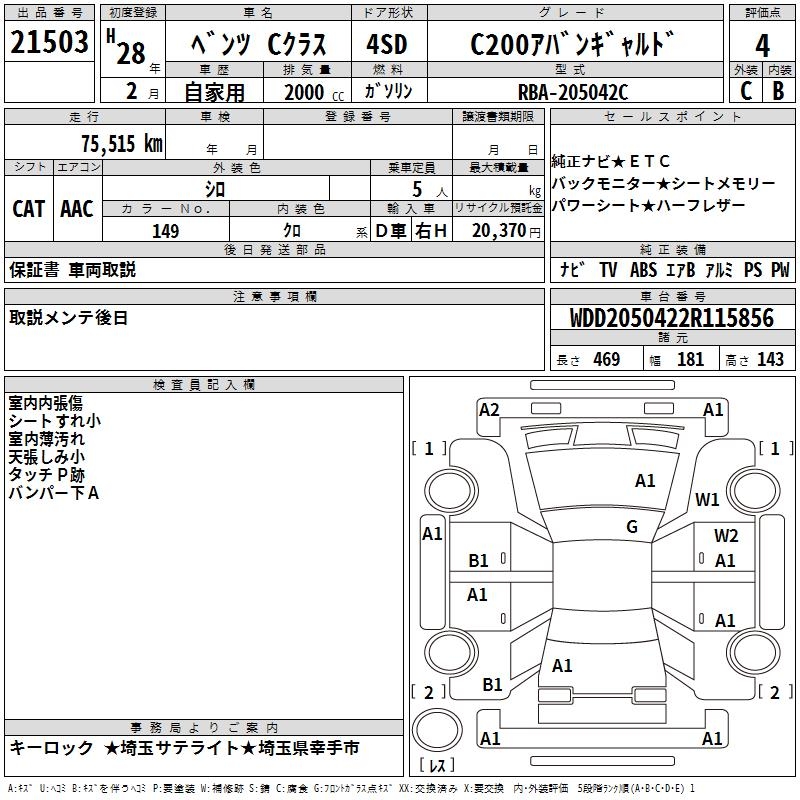This screenshot has height=800, width=800.
Task: Click ナビ in genuine equipment row
Action: tap(572, 269)
